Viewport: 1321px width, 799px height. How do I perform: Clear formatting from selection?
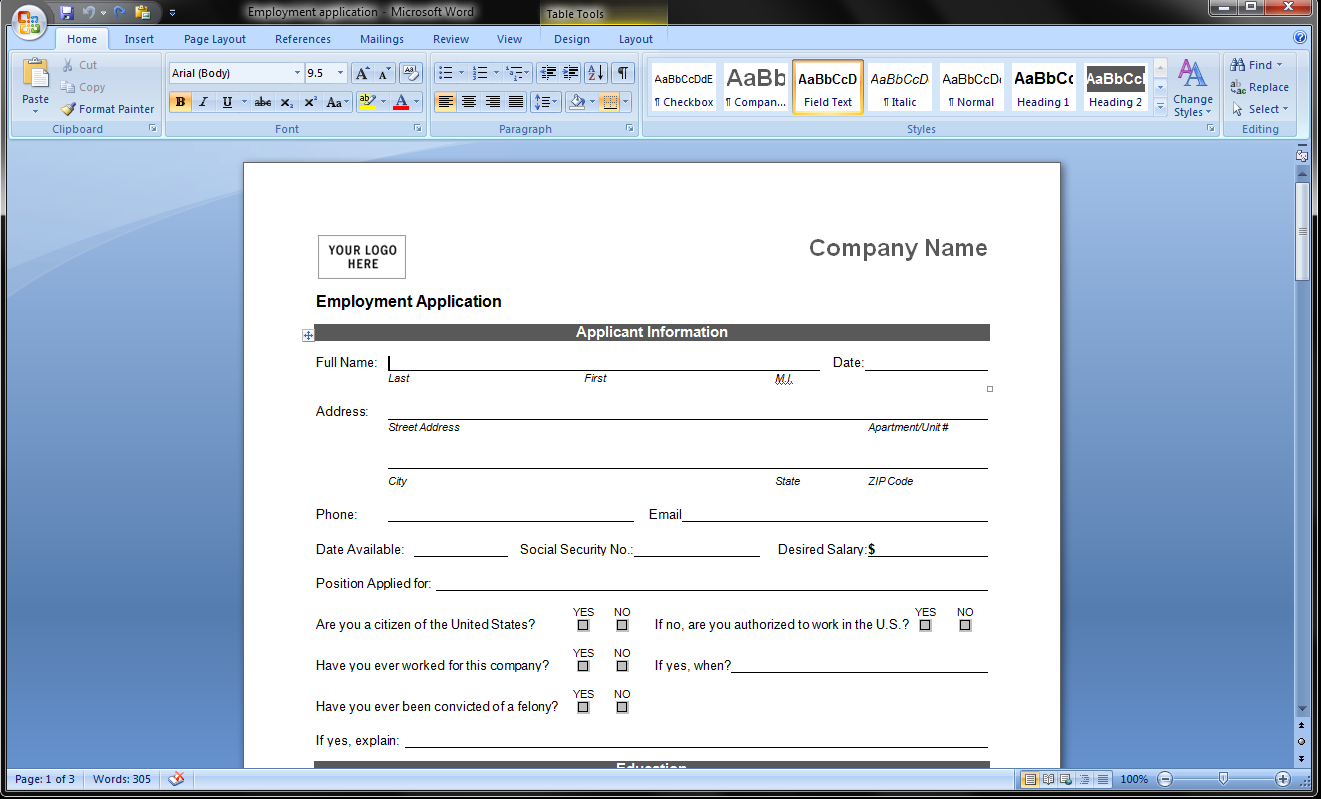click(x=411, y=73)
